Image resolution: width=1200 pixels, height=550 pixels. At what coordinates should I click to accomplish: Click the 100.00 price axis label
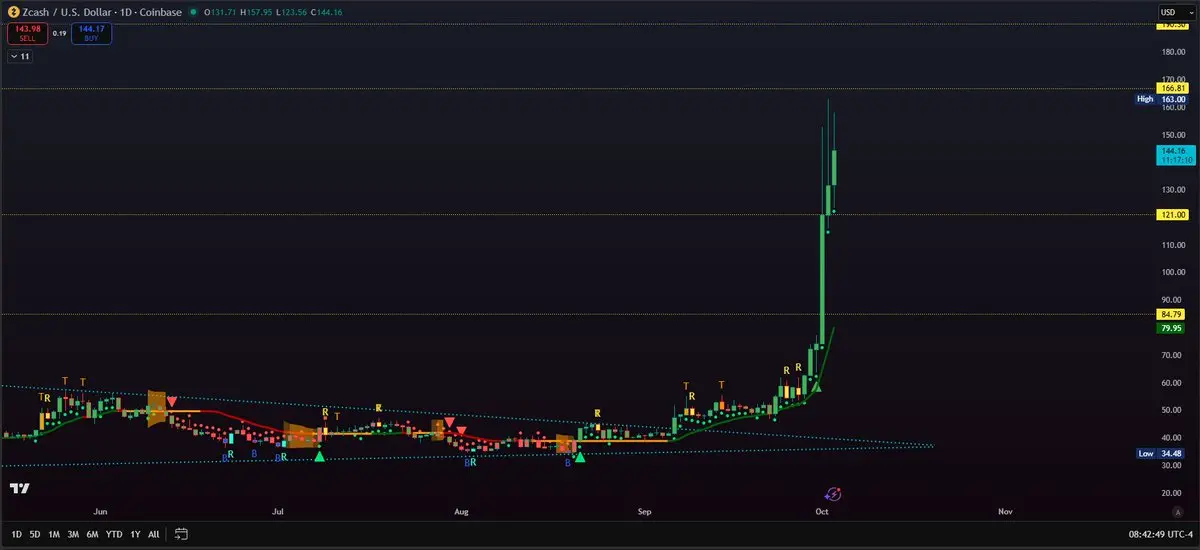point(1174,273)
